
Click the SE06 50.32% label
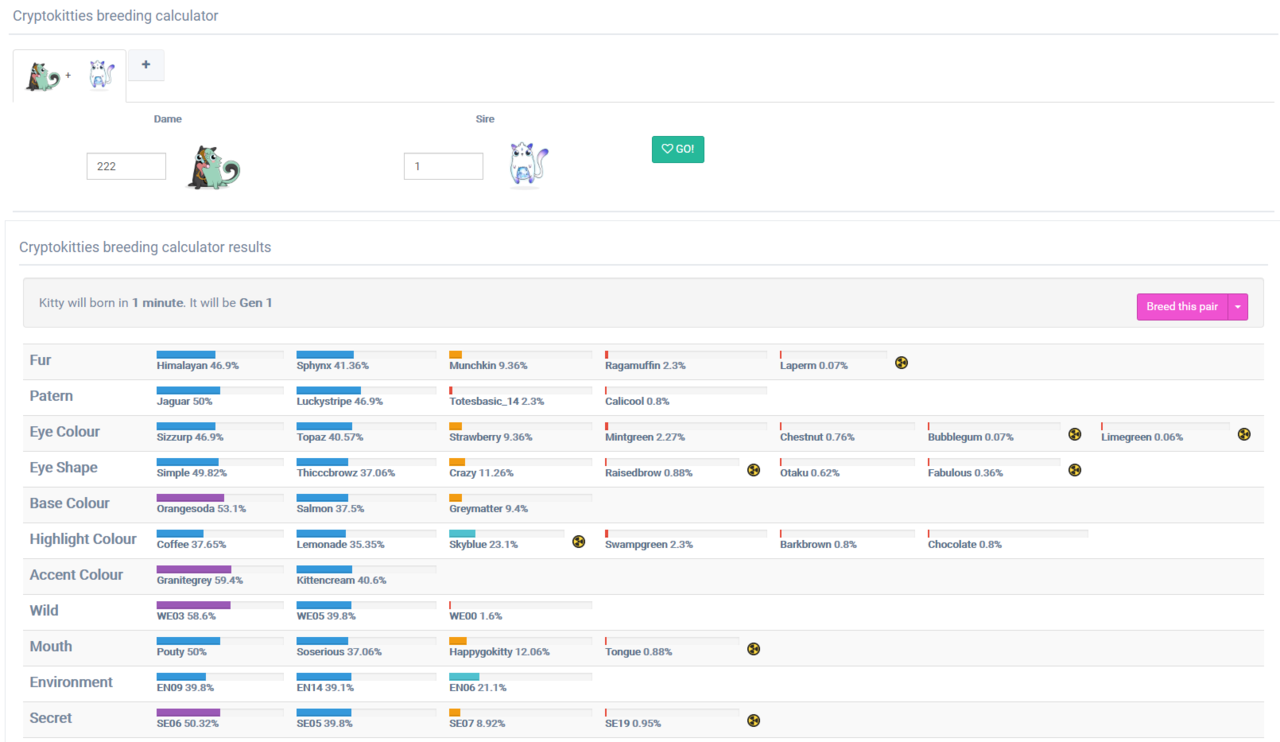(x=188, y=723)
